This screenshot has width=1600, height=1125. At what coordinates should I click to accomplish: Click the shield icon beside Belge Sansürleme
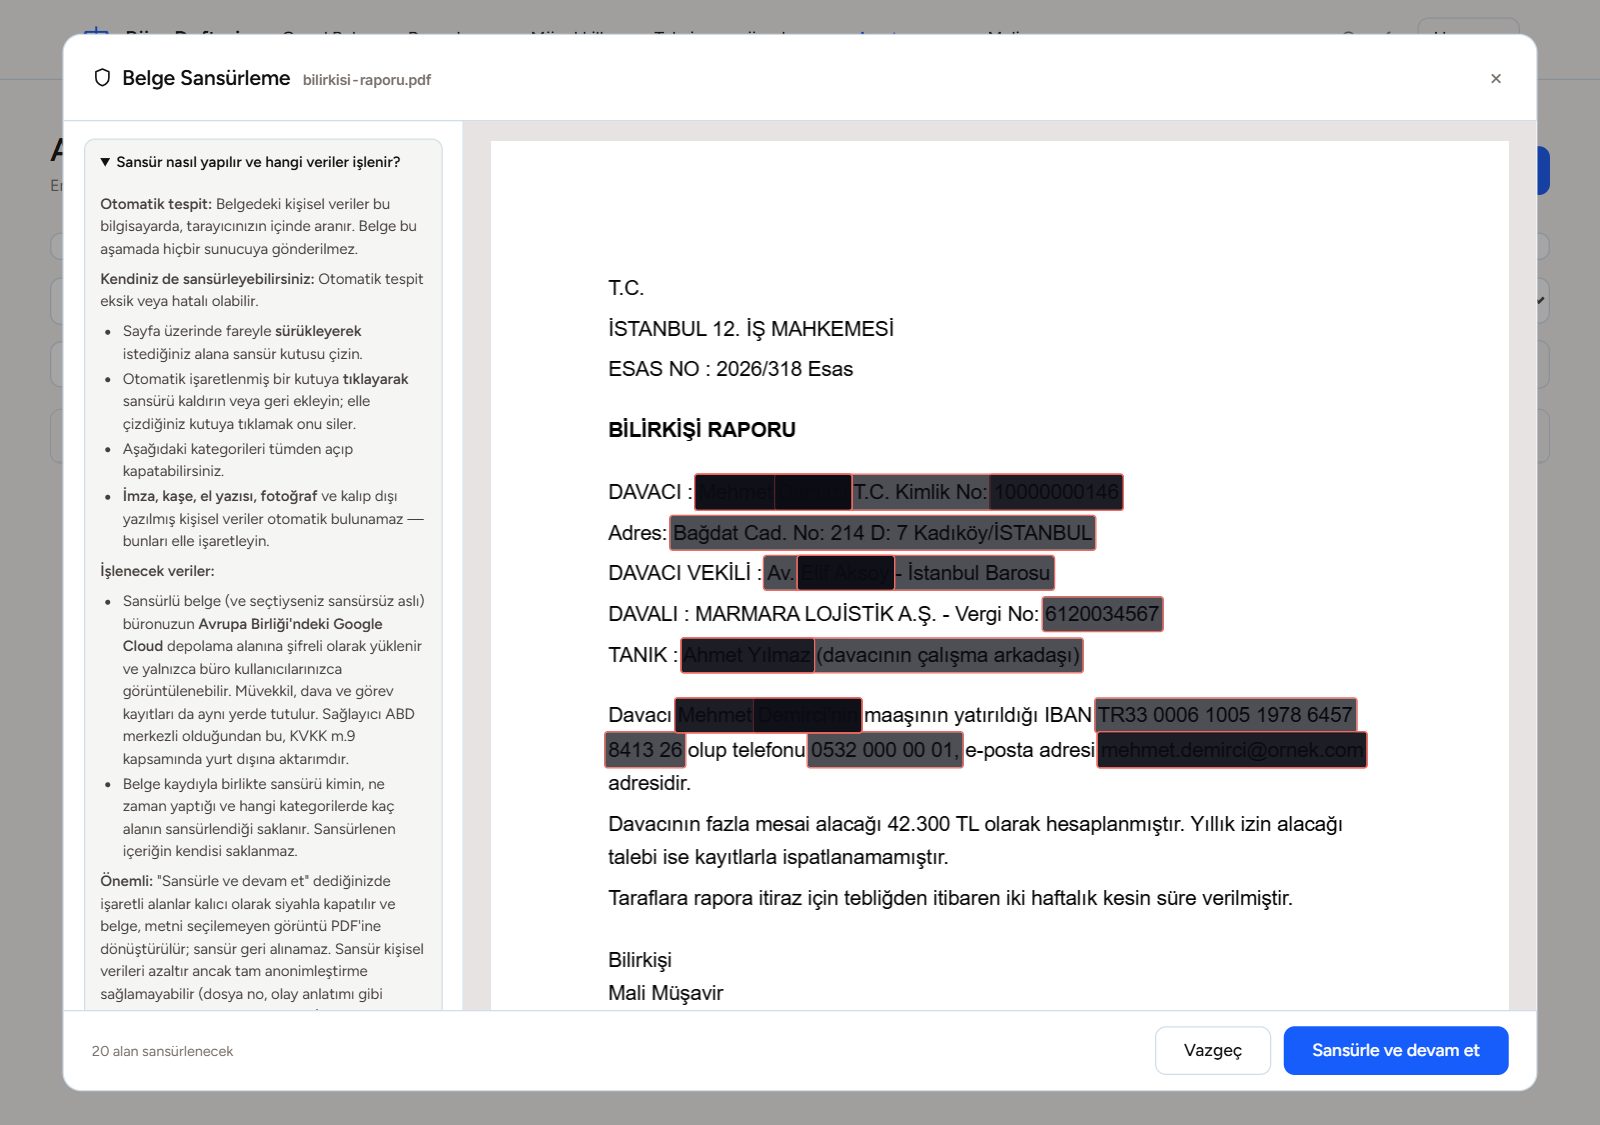pos(102,78)
